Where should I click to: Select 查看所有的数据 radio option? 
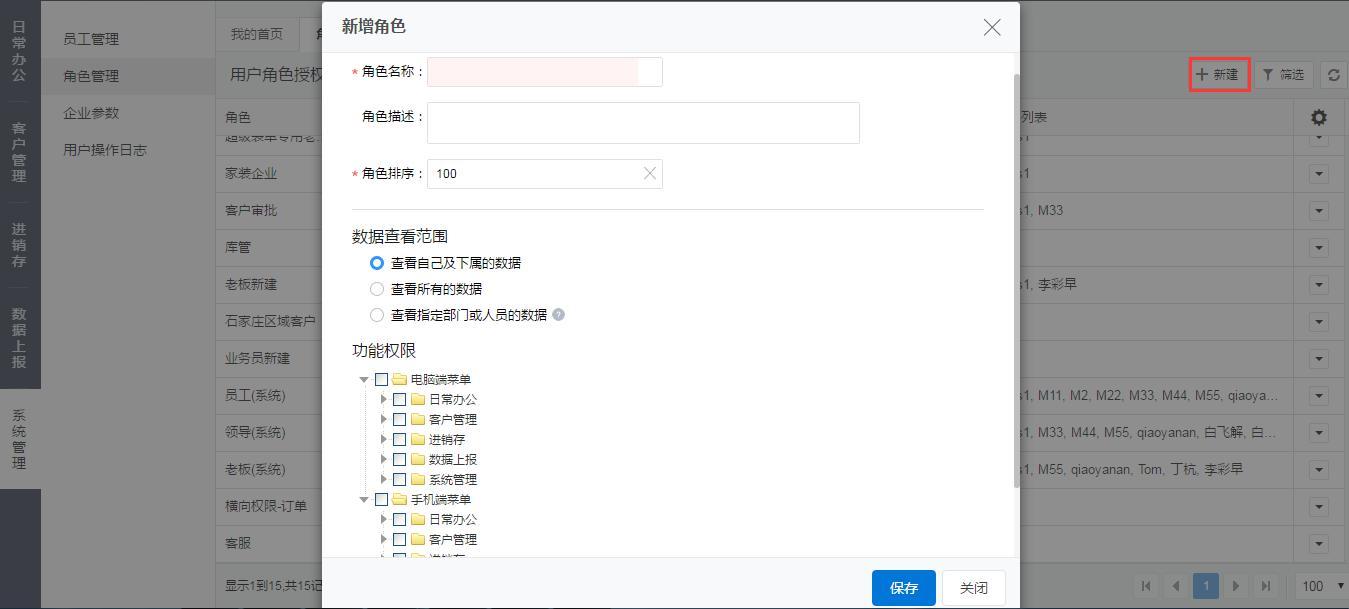[377, 289]
